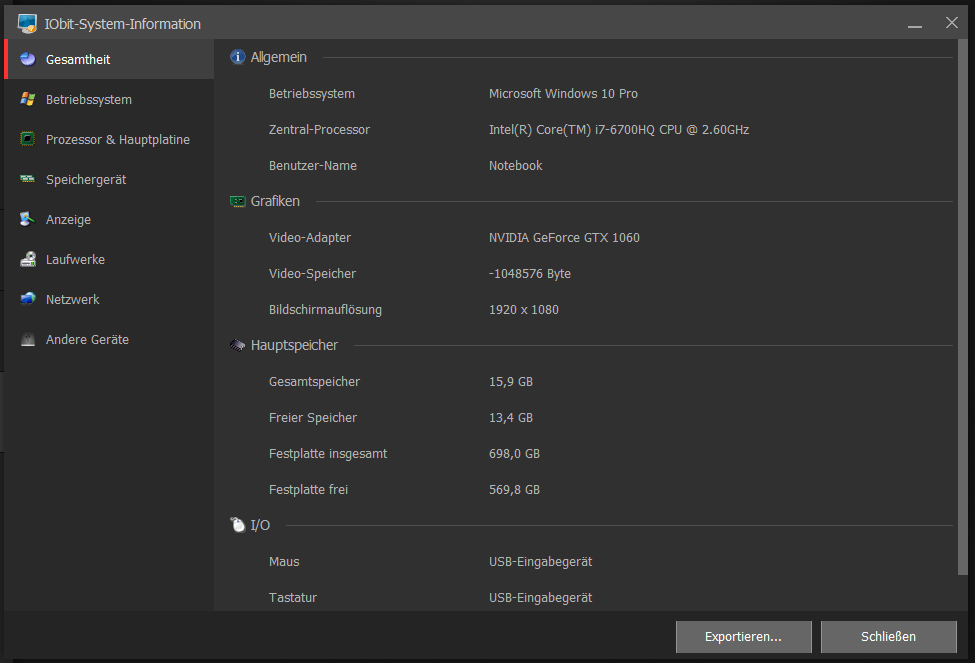This screenshot has width=975, height=663.
Task: Click the Gesamtspeicher label
Action: click(x=314, y=382)
